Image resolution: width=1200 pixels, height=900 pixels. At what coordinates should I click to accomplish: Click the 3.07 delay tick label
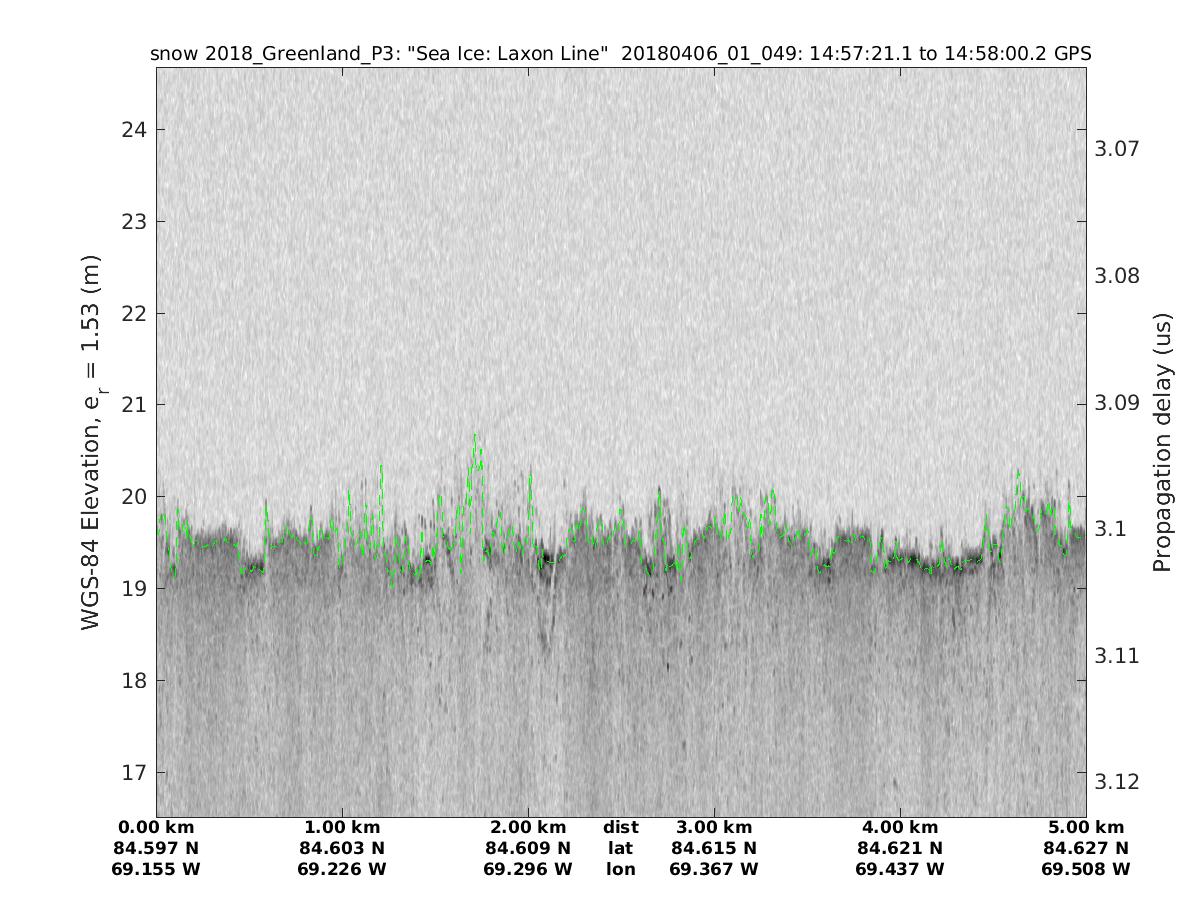1117,149
